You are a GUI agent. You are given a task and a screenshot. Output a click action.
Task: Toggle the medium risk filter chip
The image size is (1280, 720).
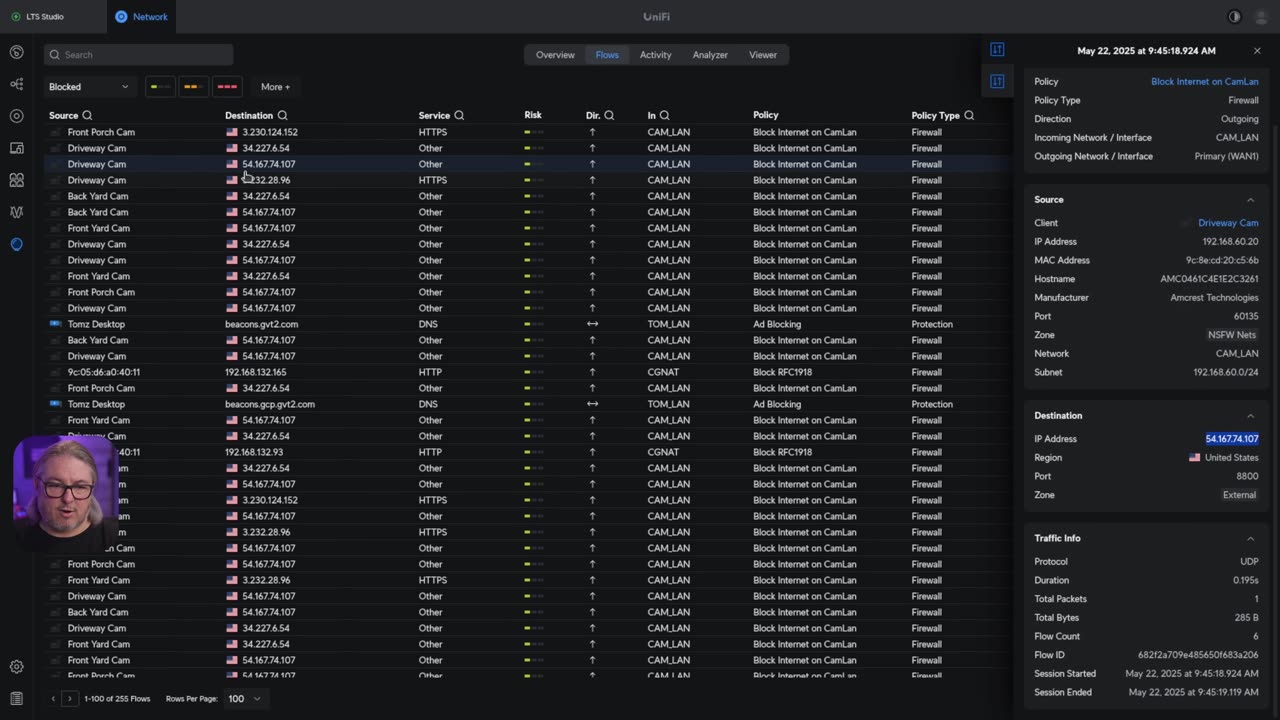(193, 87)
